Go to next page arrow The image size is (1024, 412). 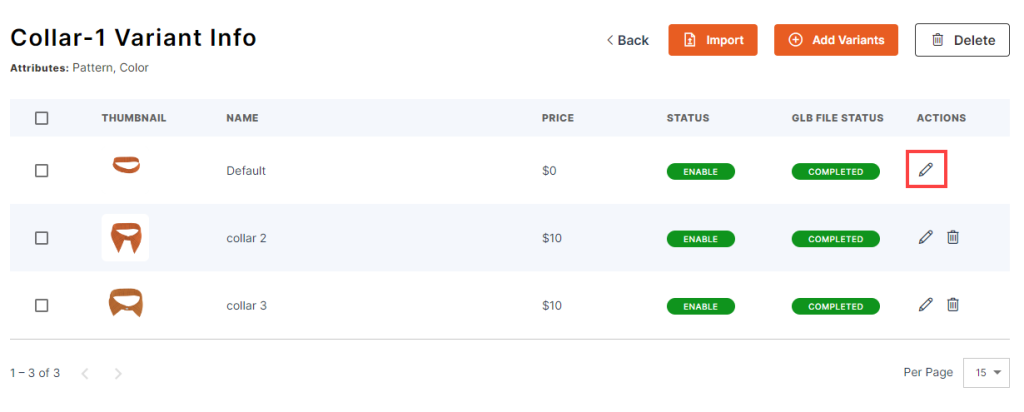tap(118, 373)
